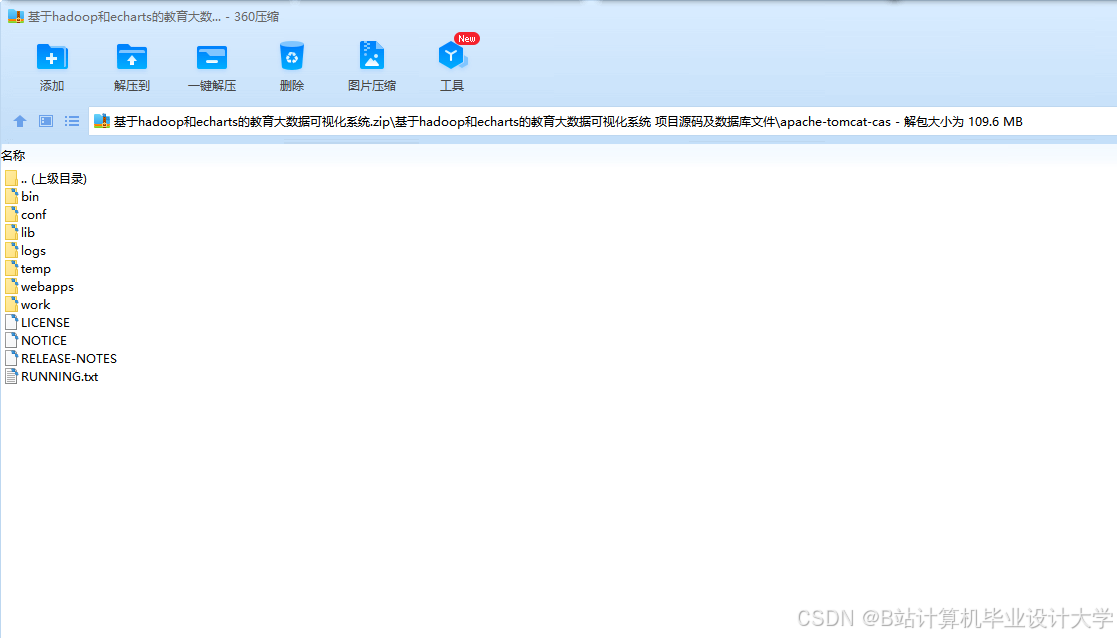Image resolution: width=1117 pixels, height=638 pixels.
Task: Click the 一键解压 one-click extract icon
Action: click(x=211, y=60)
